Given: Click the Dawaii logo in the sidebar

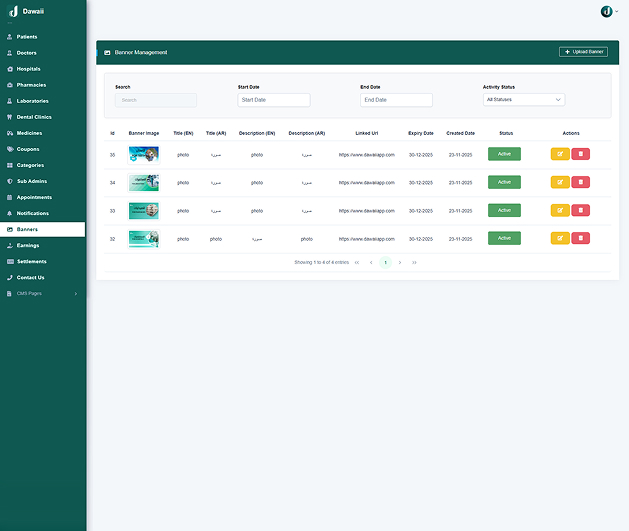Looking at the screenshot, I should pos(14,11).
